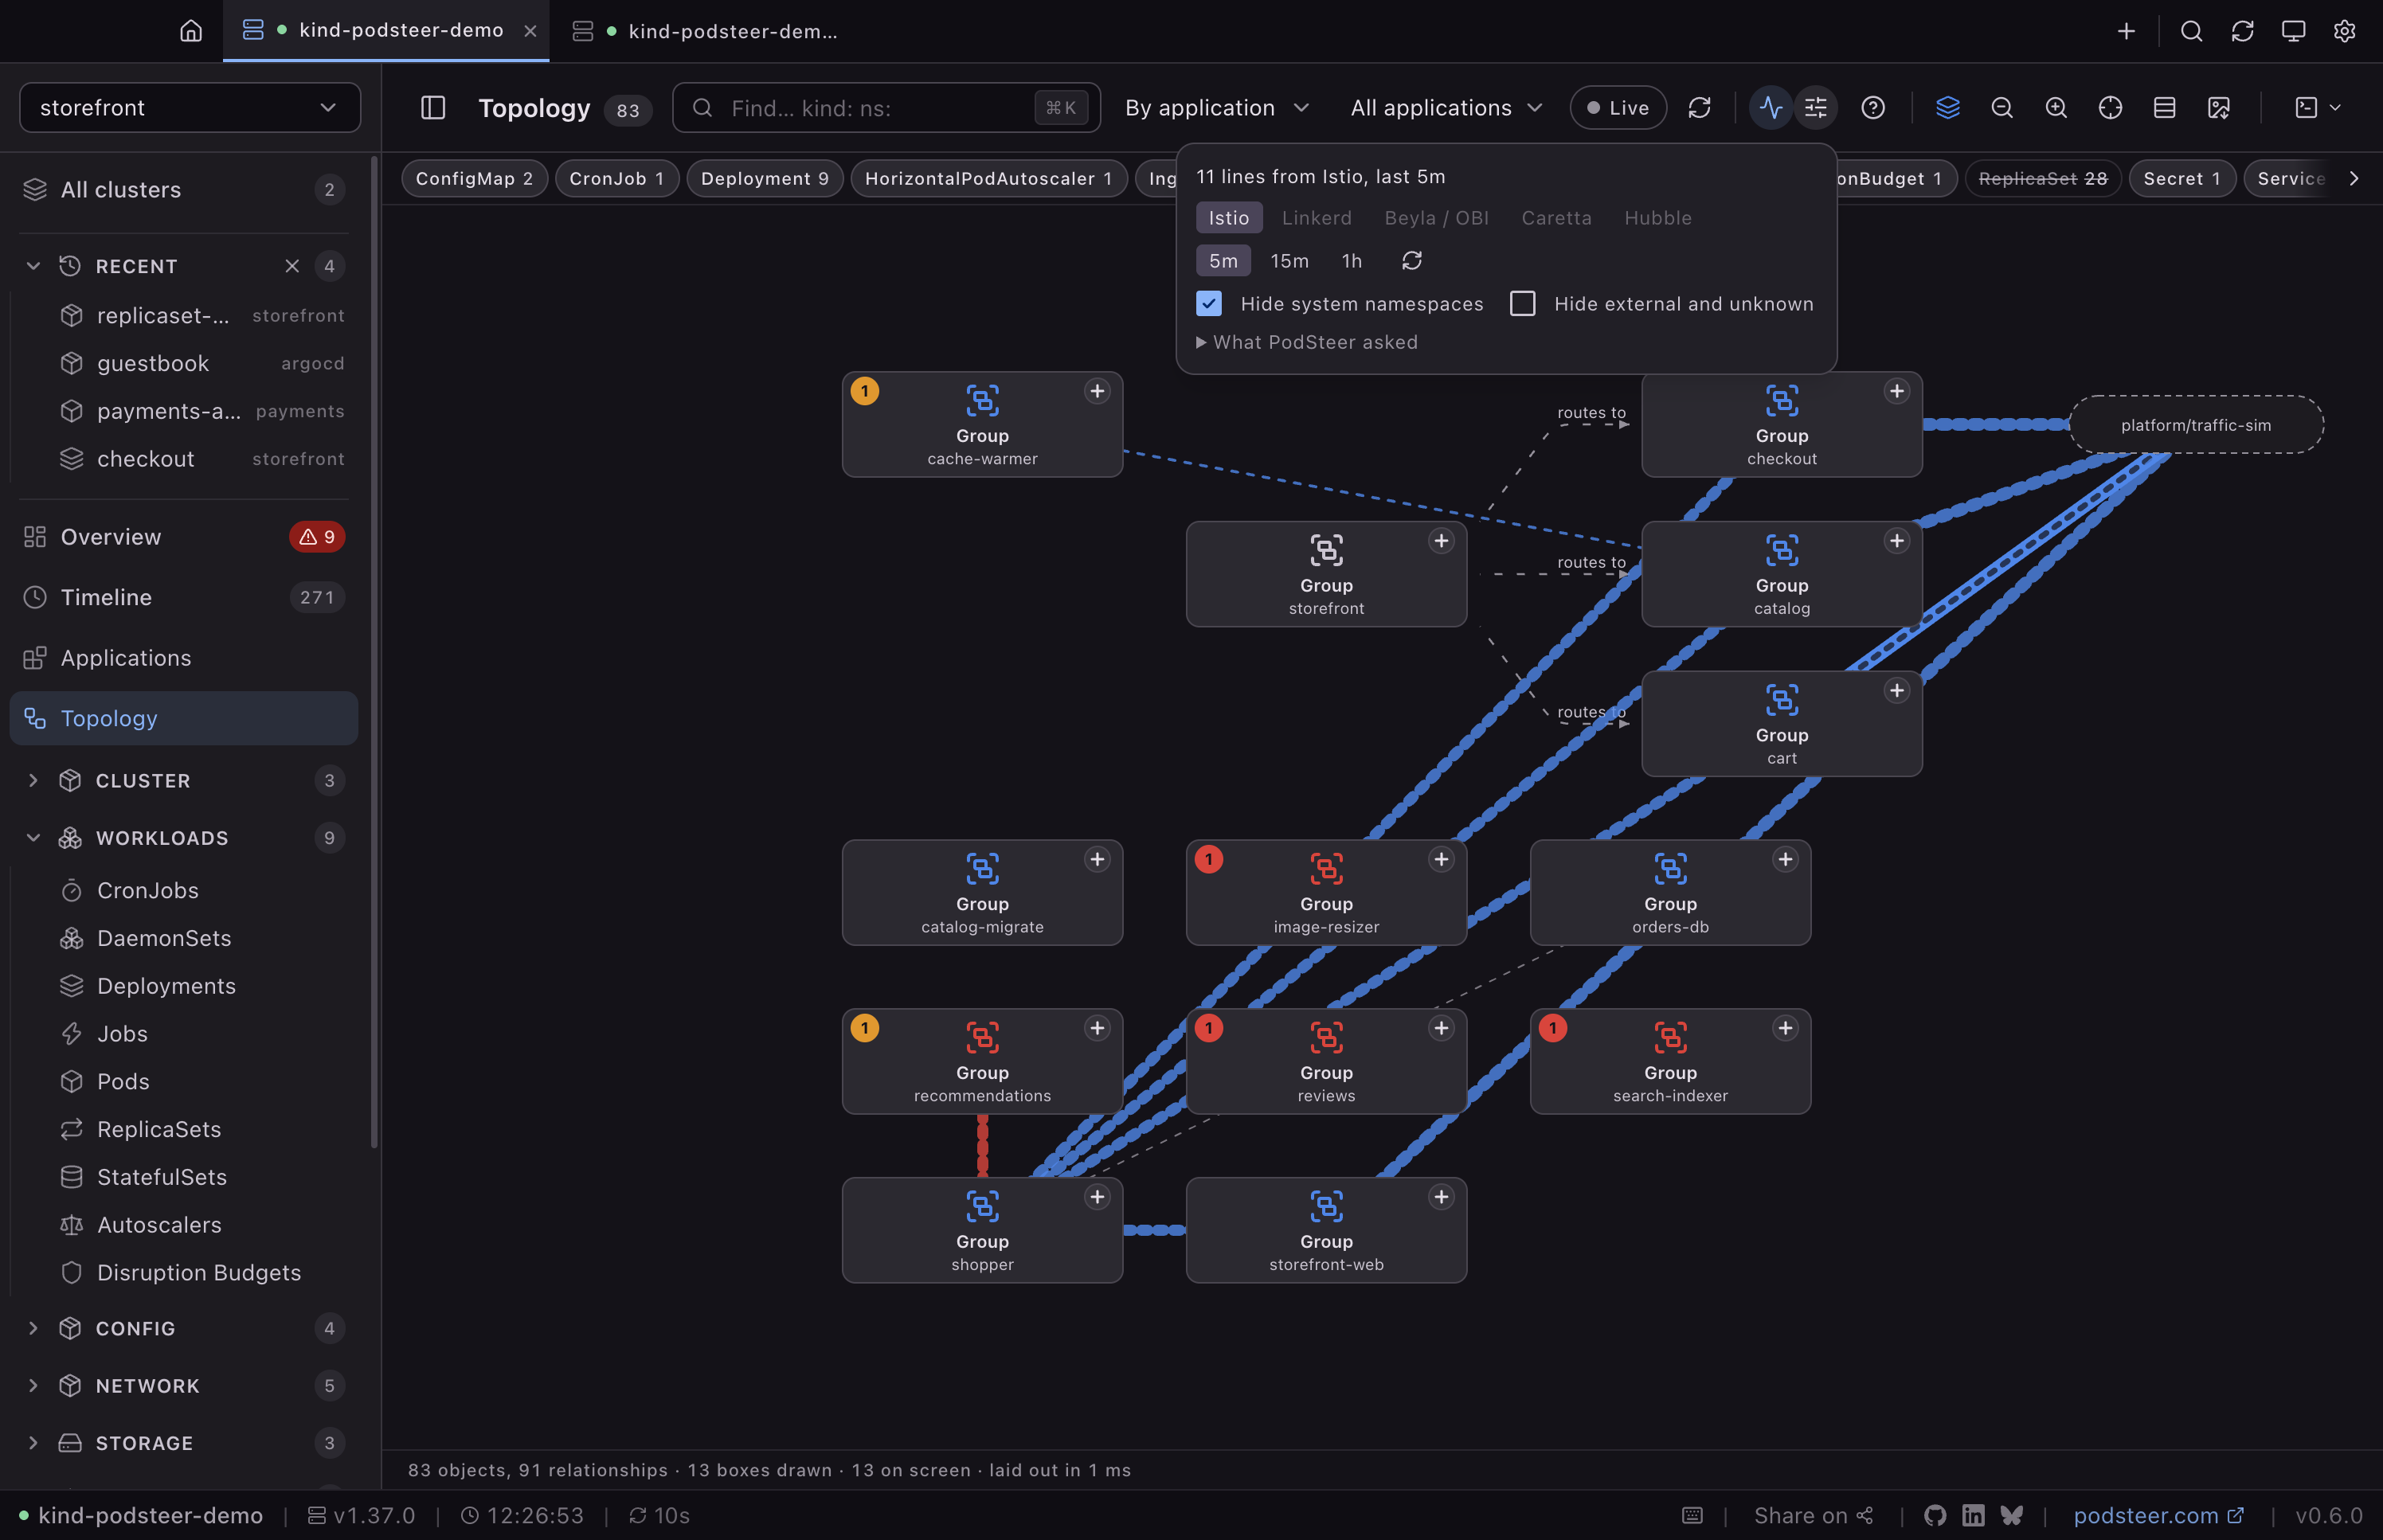Image resolution: width=2383 pixels, height=1540 pixels.
Task: Open Timeline in the sidebar
Action: (184, 597)
